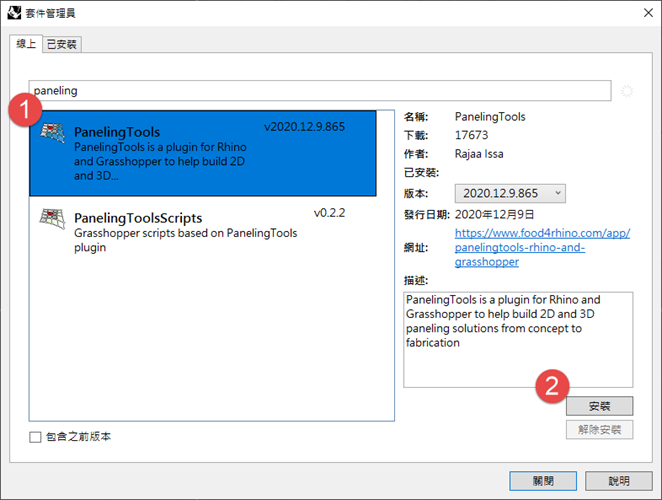Screen dimensions: 662x500
Task: Click the description text box
Action: (518, 340)
